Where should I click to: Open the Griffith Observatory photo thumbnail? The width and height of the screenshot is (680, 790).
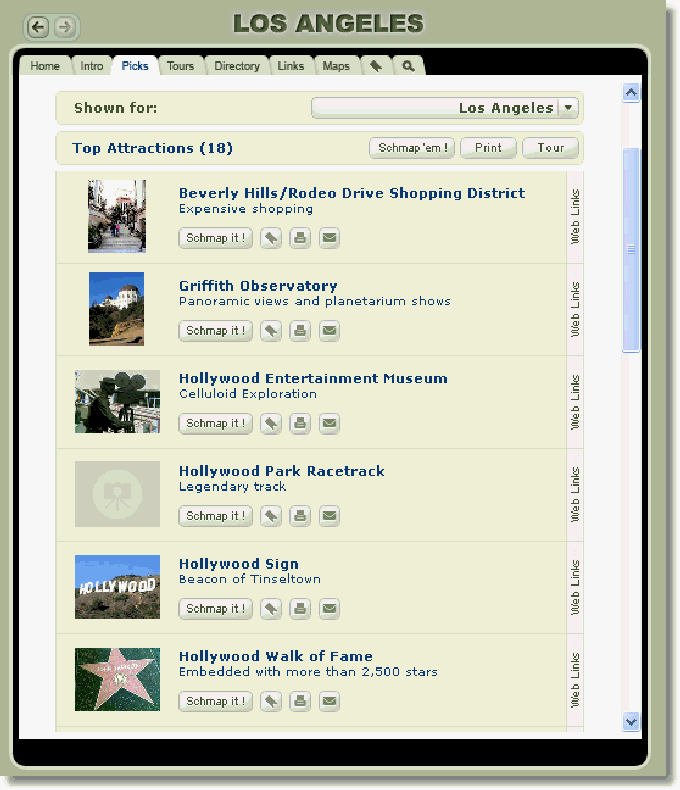[116, 309]
